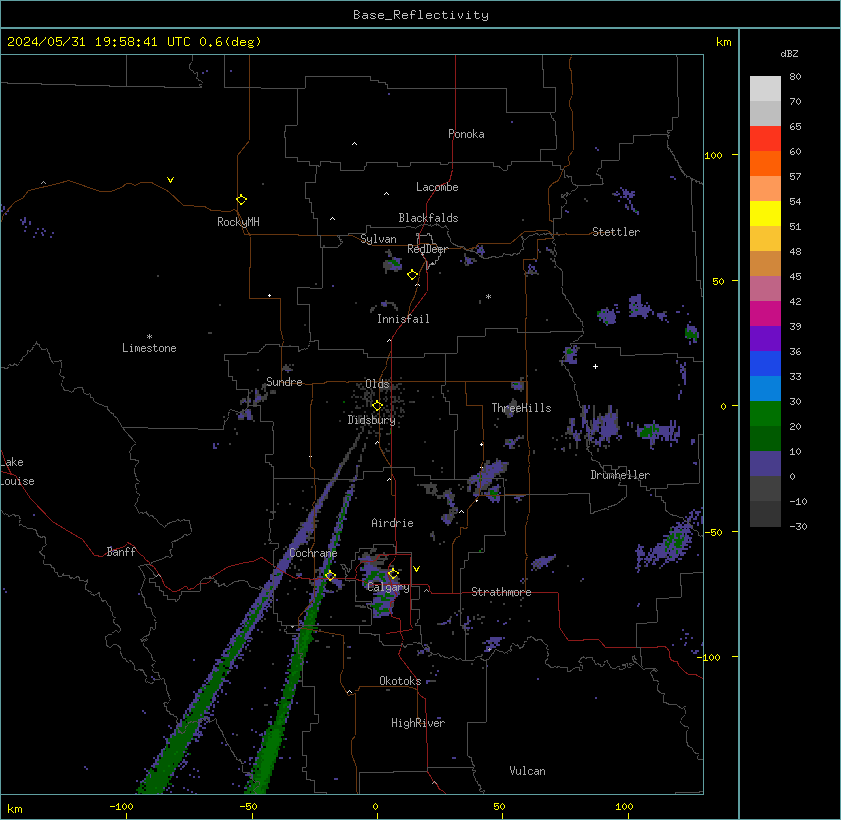Choose the gold 48-51 dBZ swatch
The width and height of the screenshot is (841, 820).
(765, 239)
